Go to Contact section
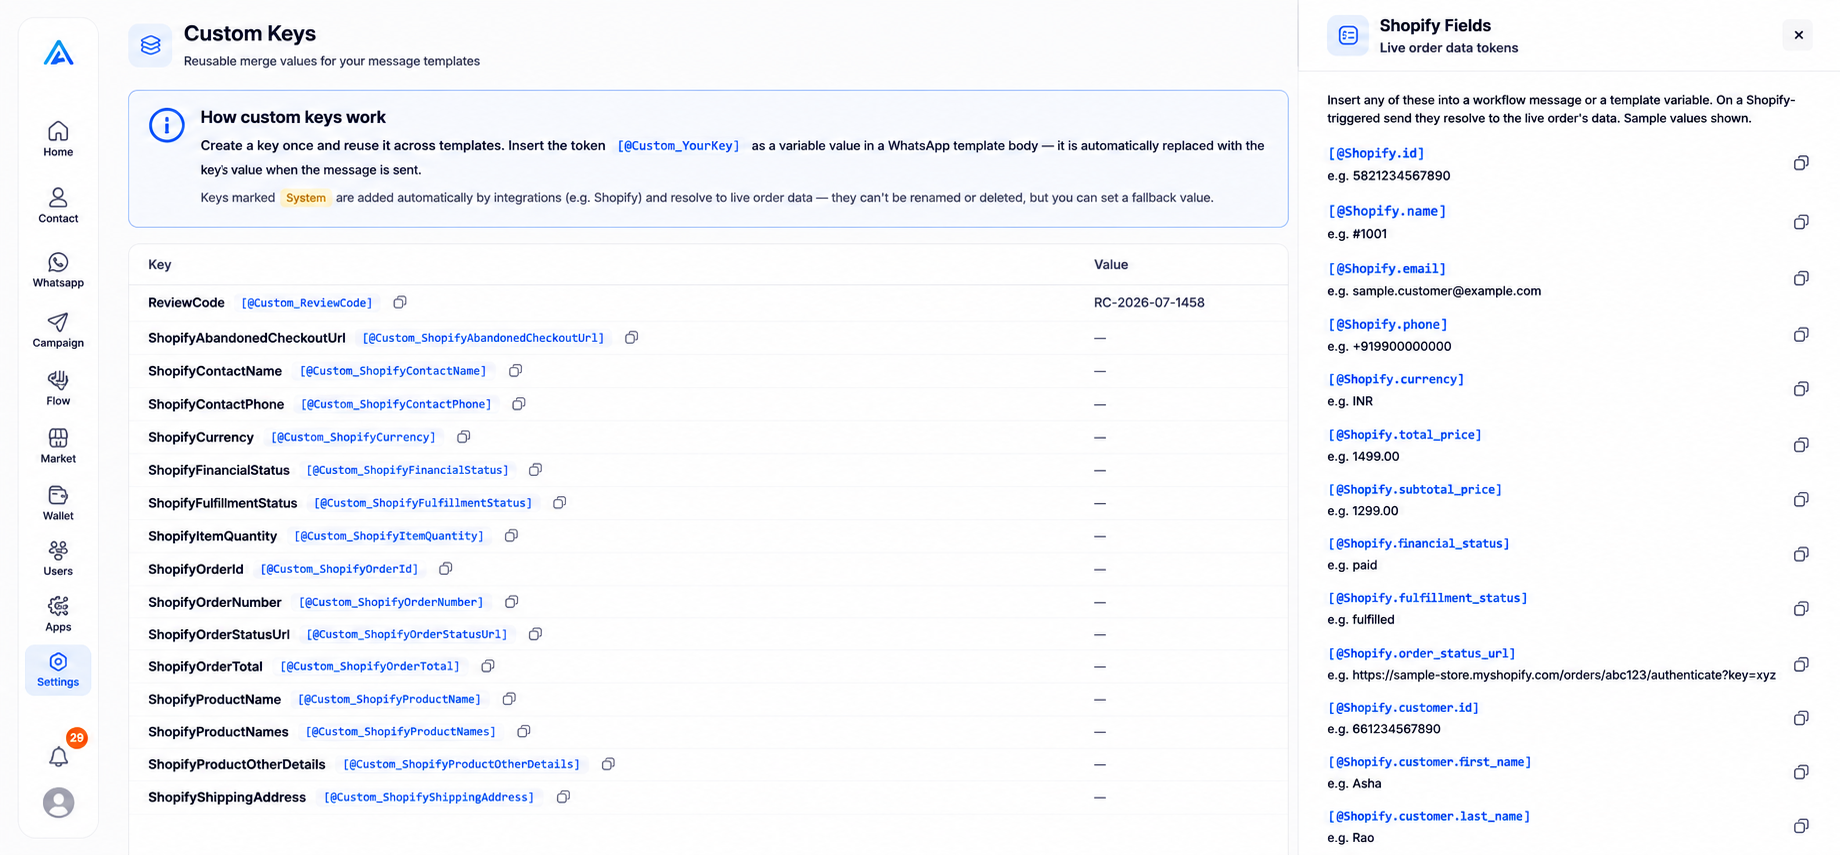The width and height of the screenshot is (1840, 855). click(58, 205)
